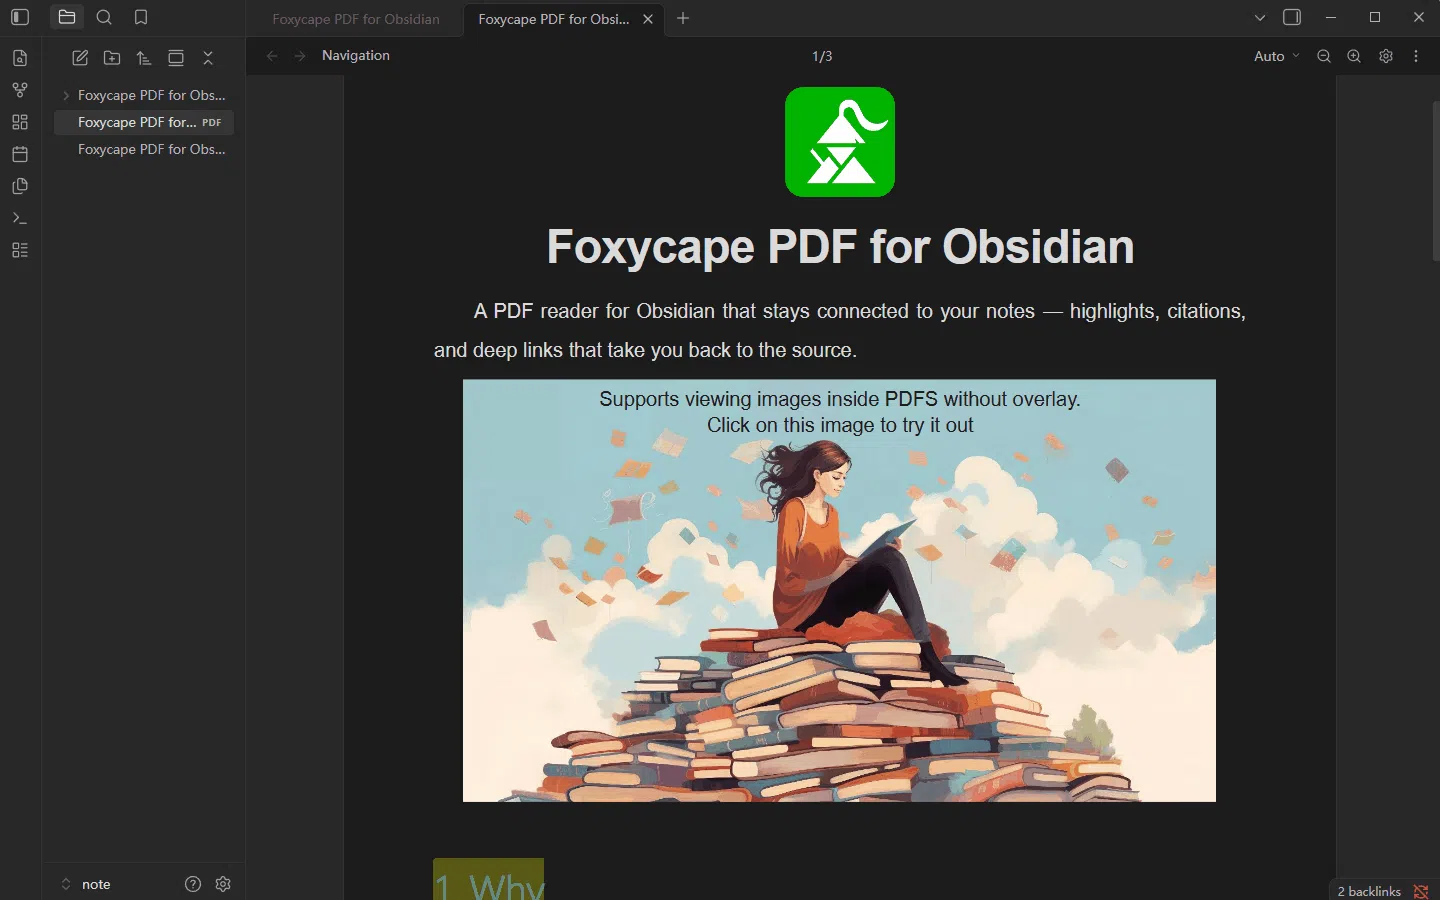
Task: Navigate forward in history
Action: (x=300, y=56)
